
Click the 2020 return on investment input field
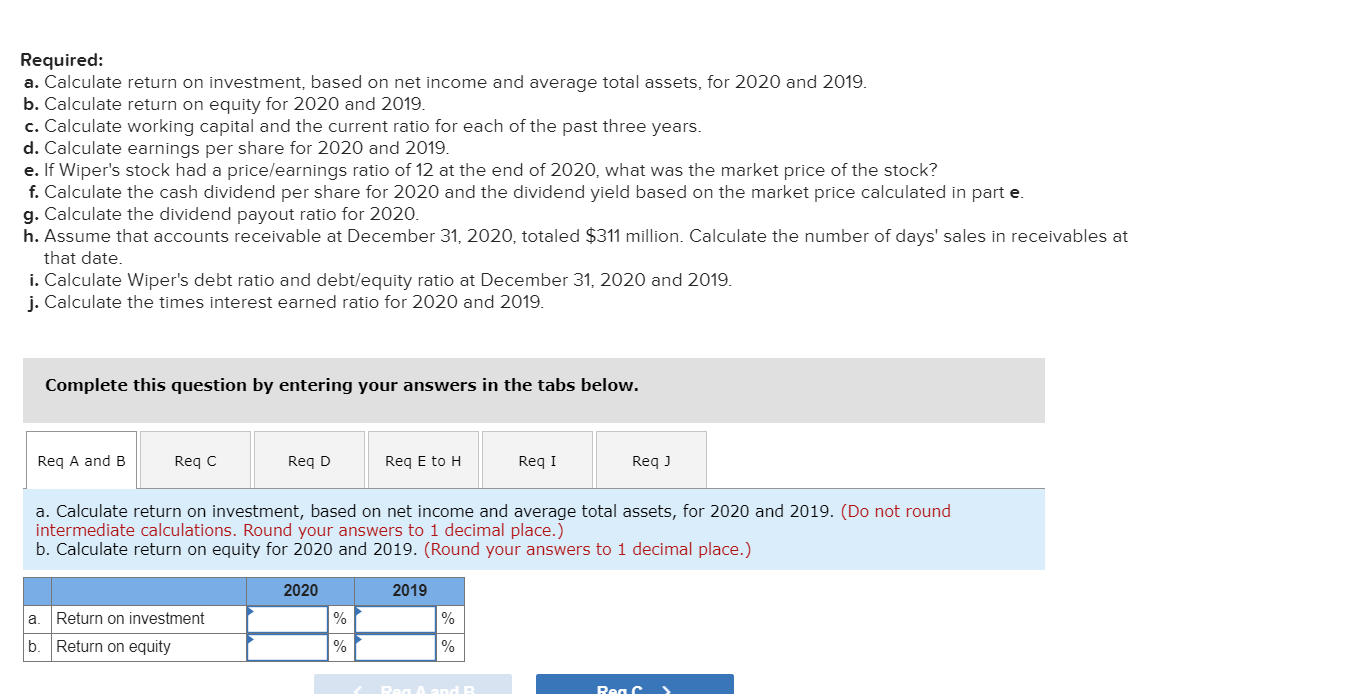coord(288,618)
